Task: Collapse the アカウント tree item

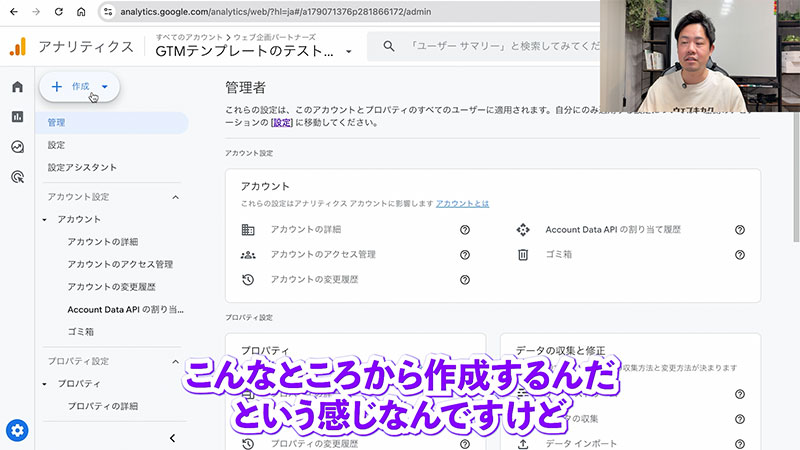Action: [x=45, y=219]
